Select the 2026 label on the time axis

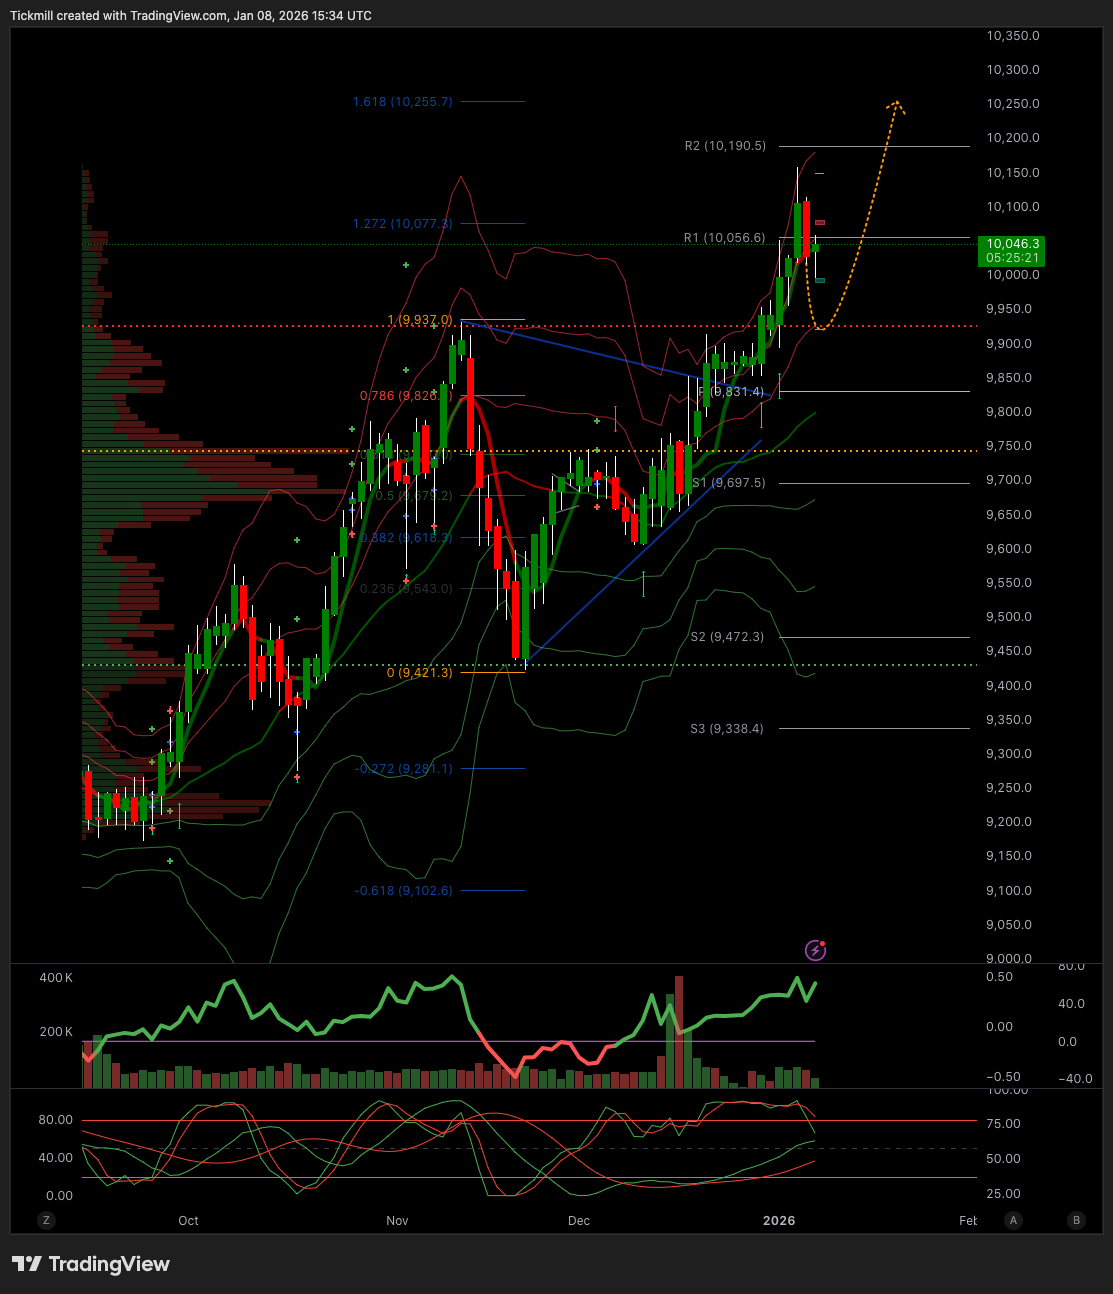pyautogui.click(x=779, y=1220)
